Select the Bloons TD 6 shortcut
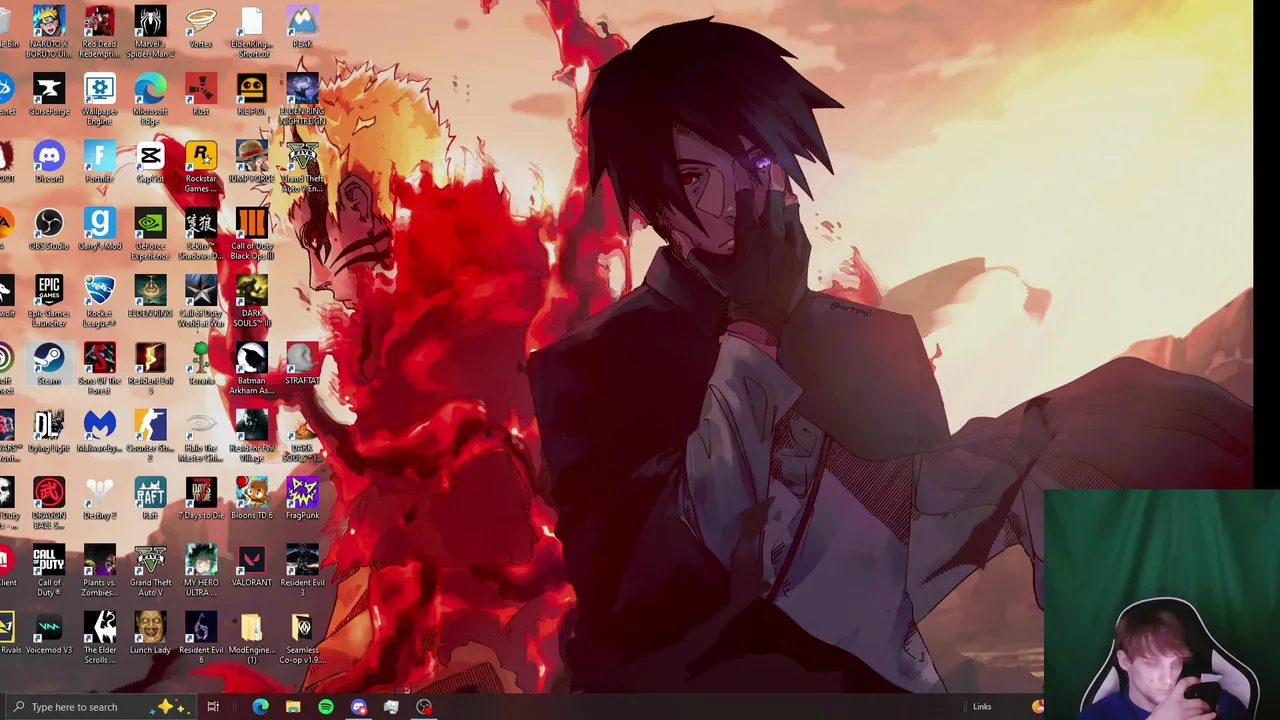 pos(251,496)
